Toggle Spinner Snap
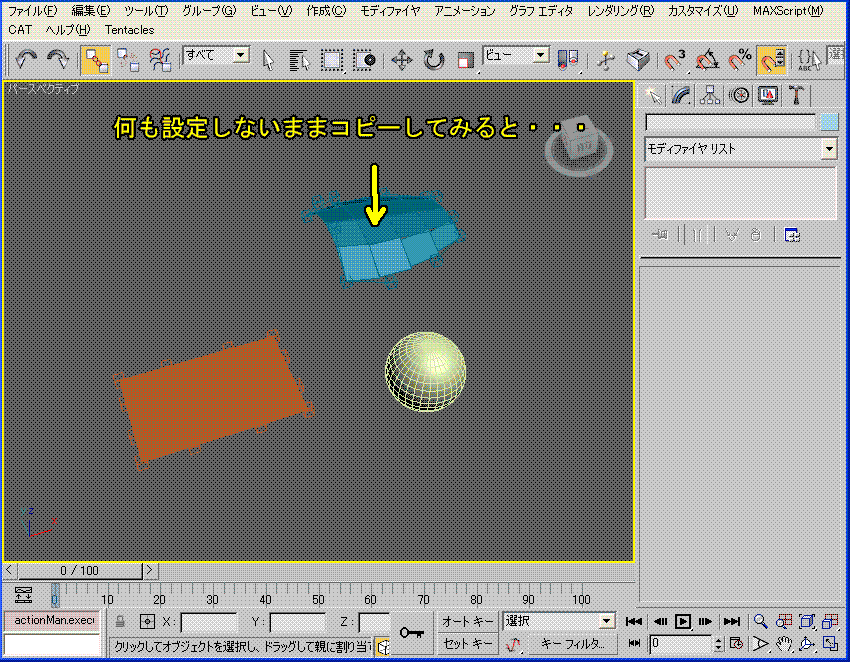Viewport: 850px width, 662px height. pos(771,60)
